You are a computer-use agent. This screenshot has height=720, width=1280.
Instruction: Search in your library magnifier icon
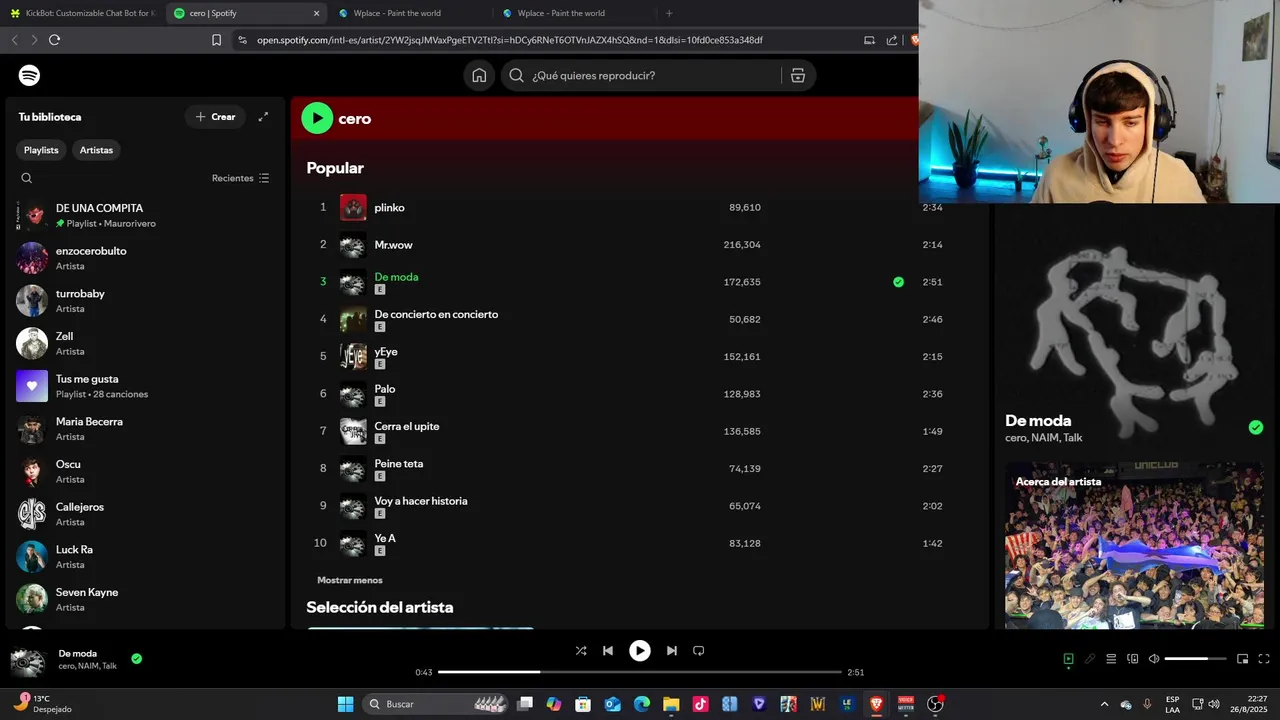click(x=27, y=178)
